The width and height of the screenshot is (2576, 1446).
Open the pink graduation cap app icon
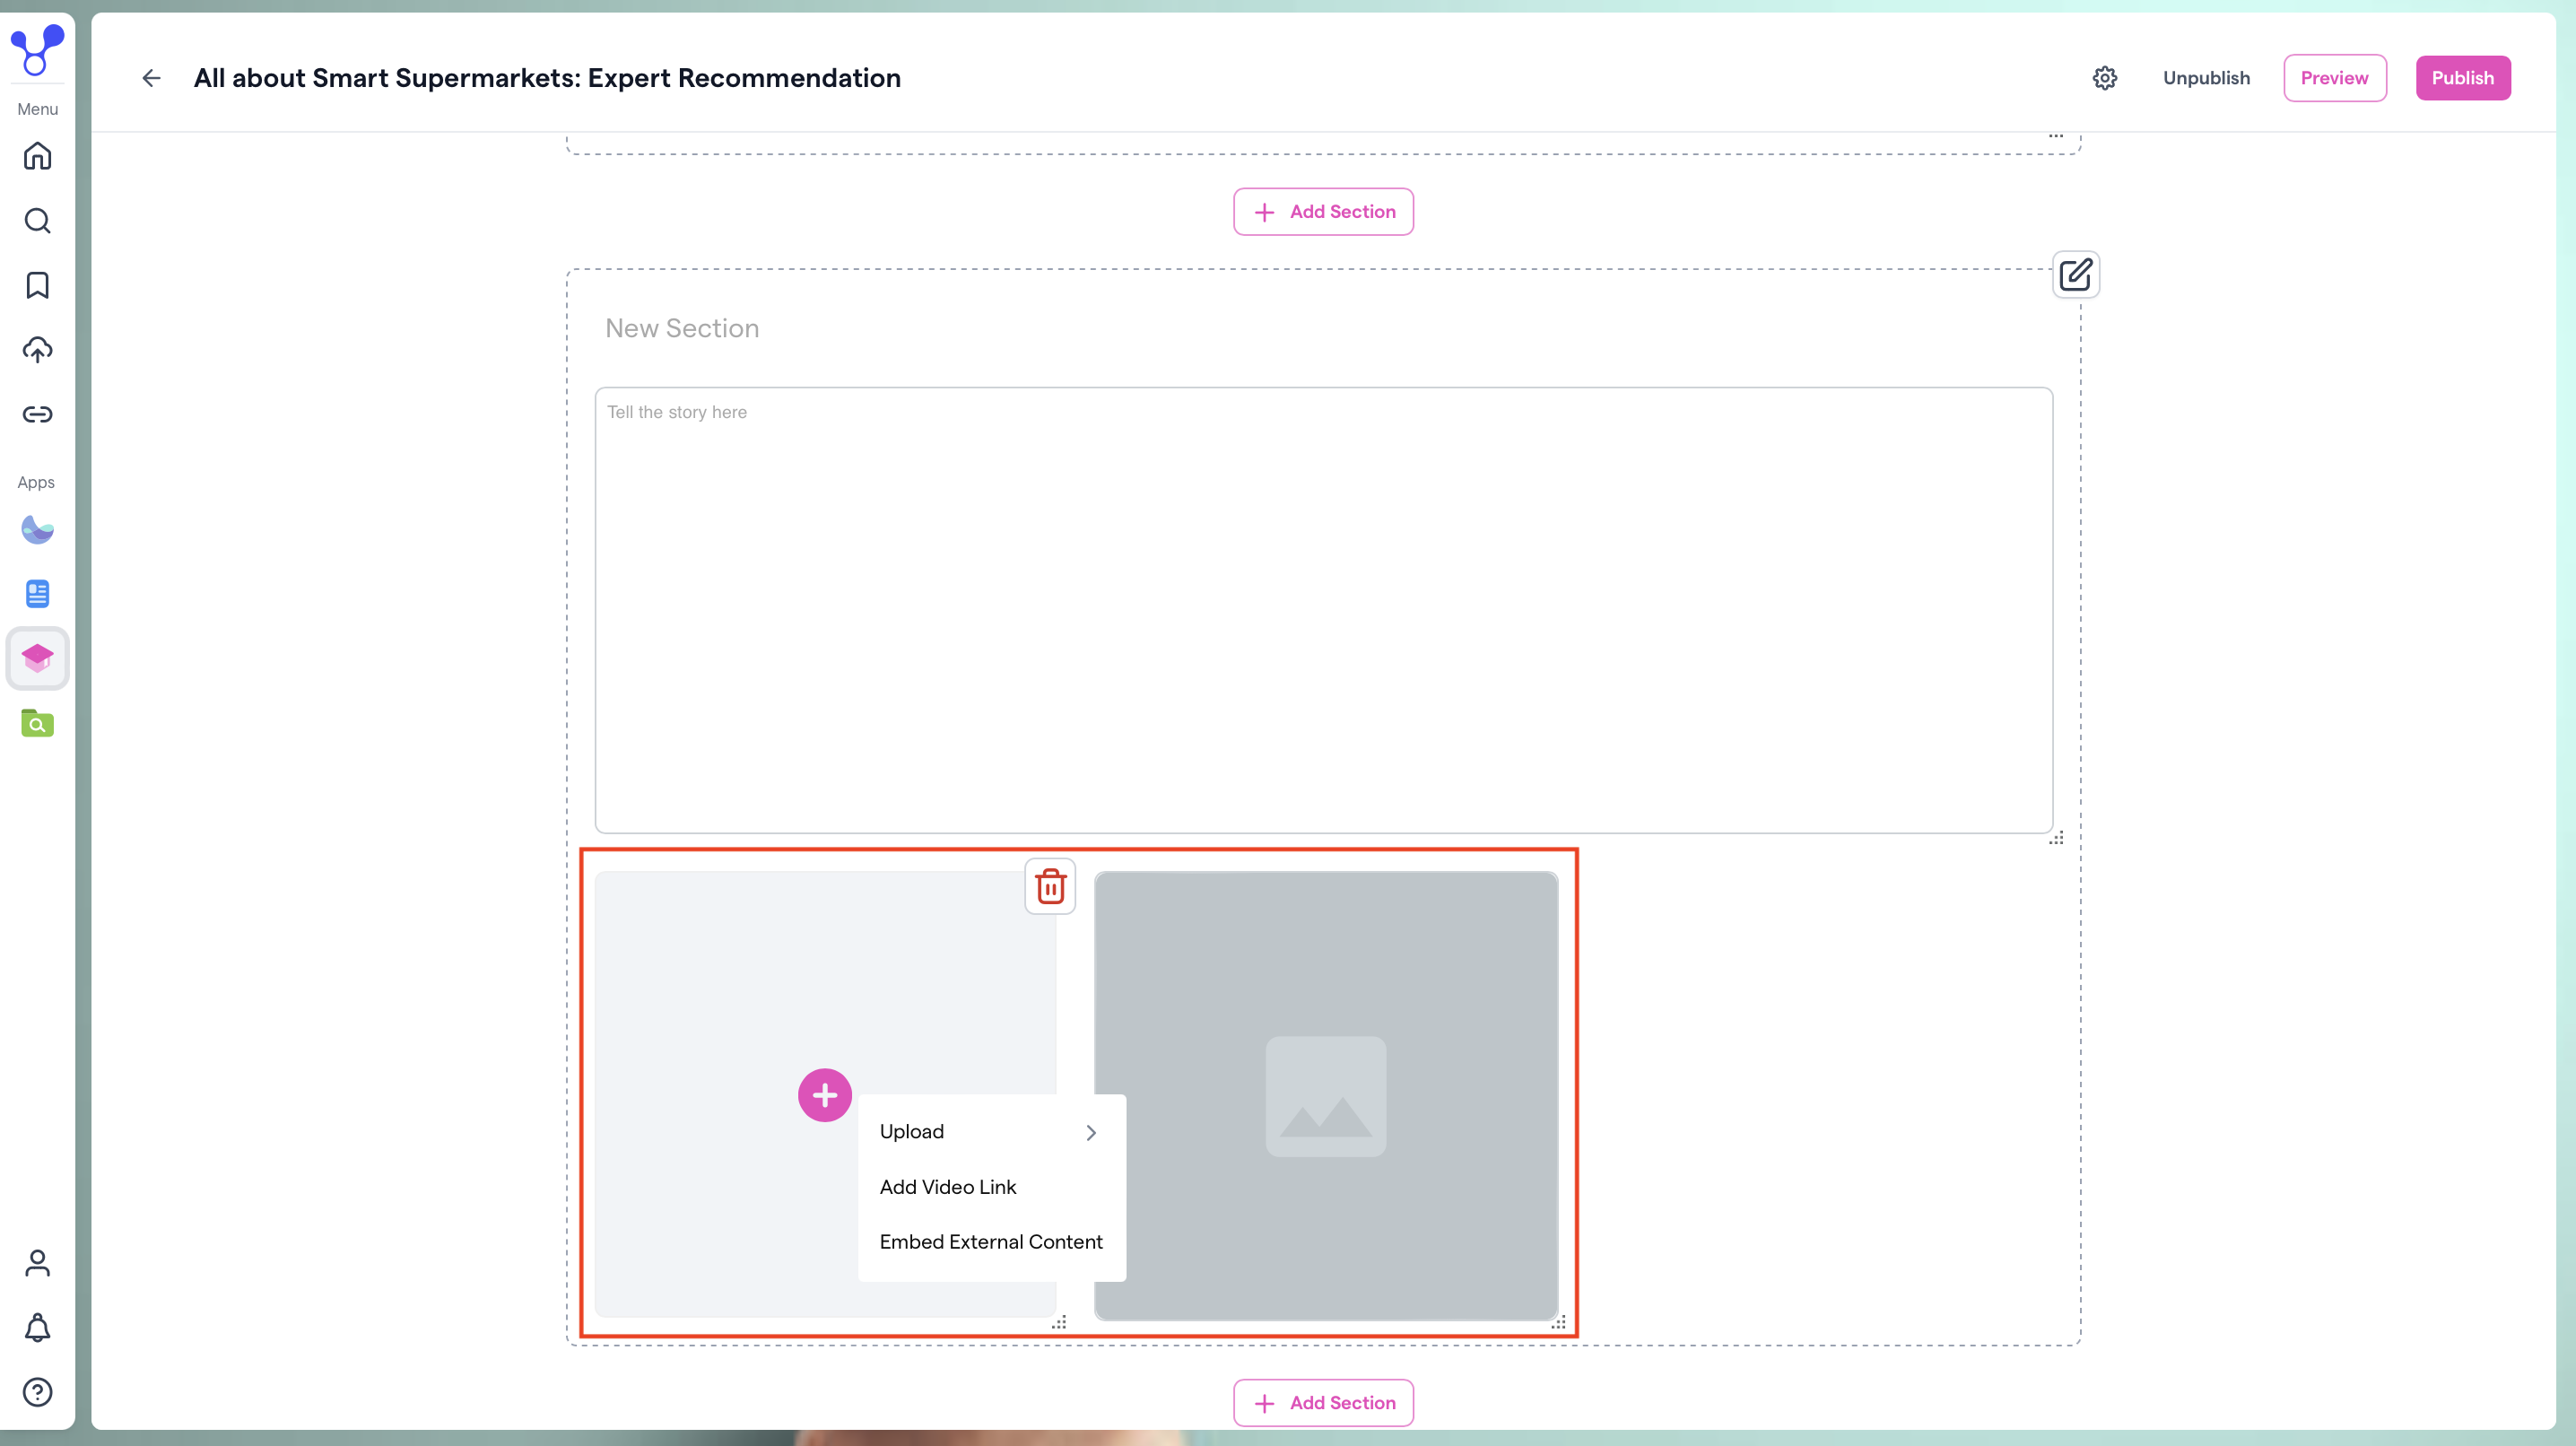point(37,658)
